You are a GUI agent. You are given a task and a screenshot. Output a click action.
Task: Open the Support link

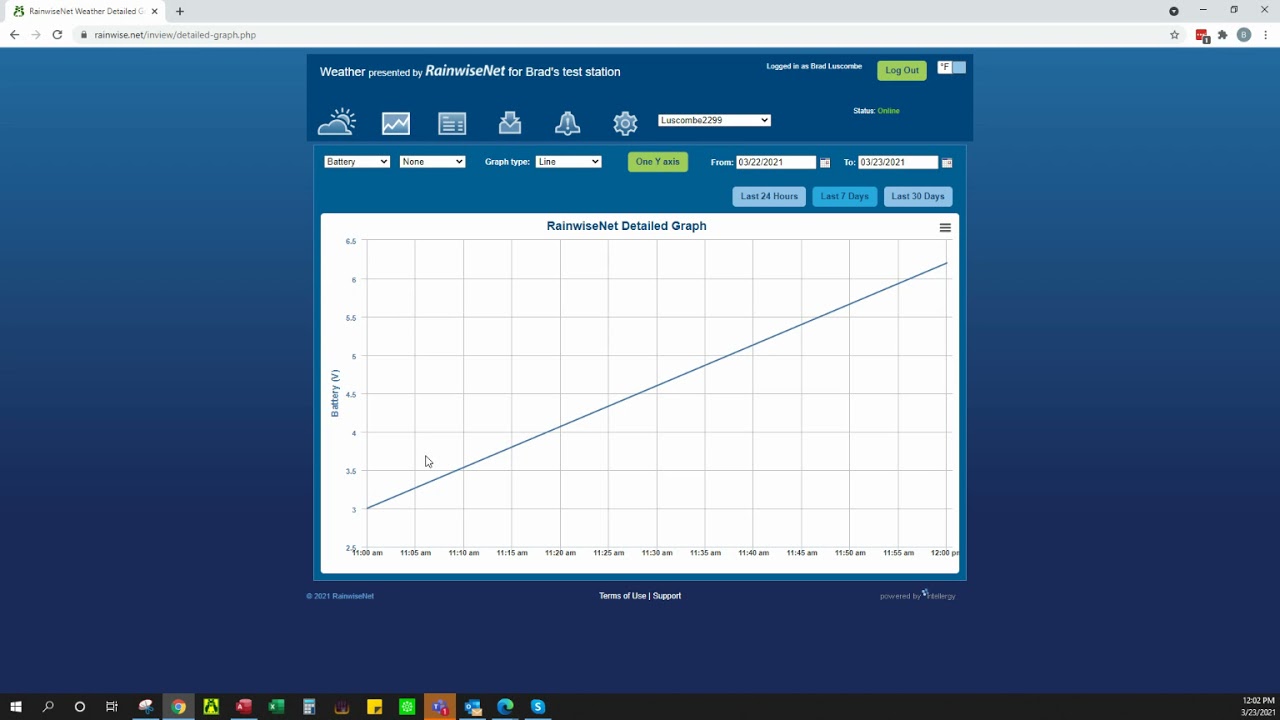tap(667, 596)
